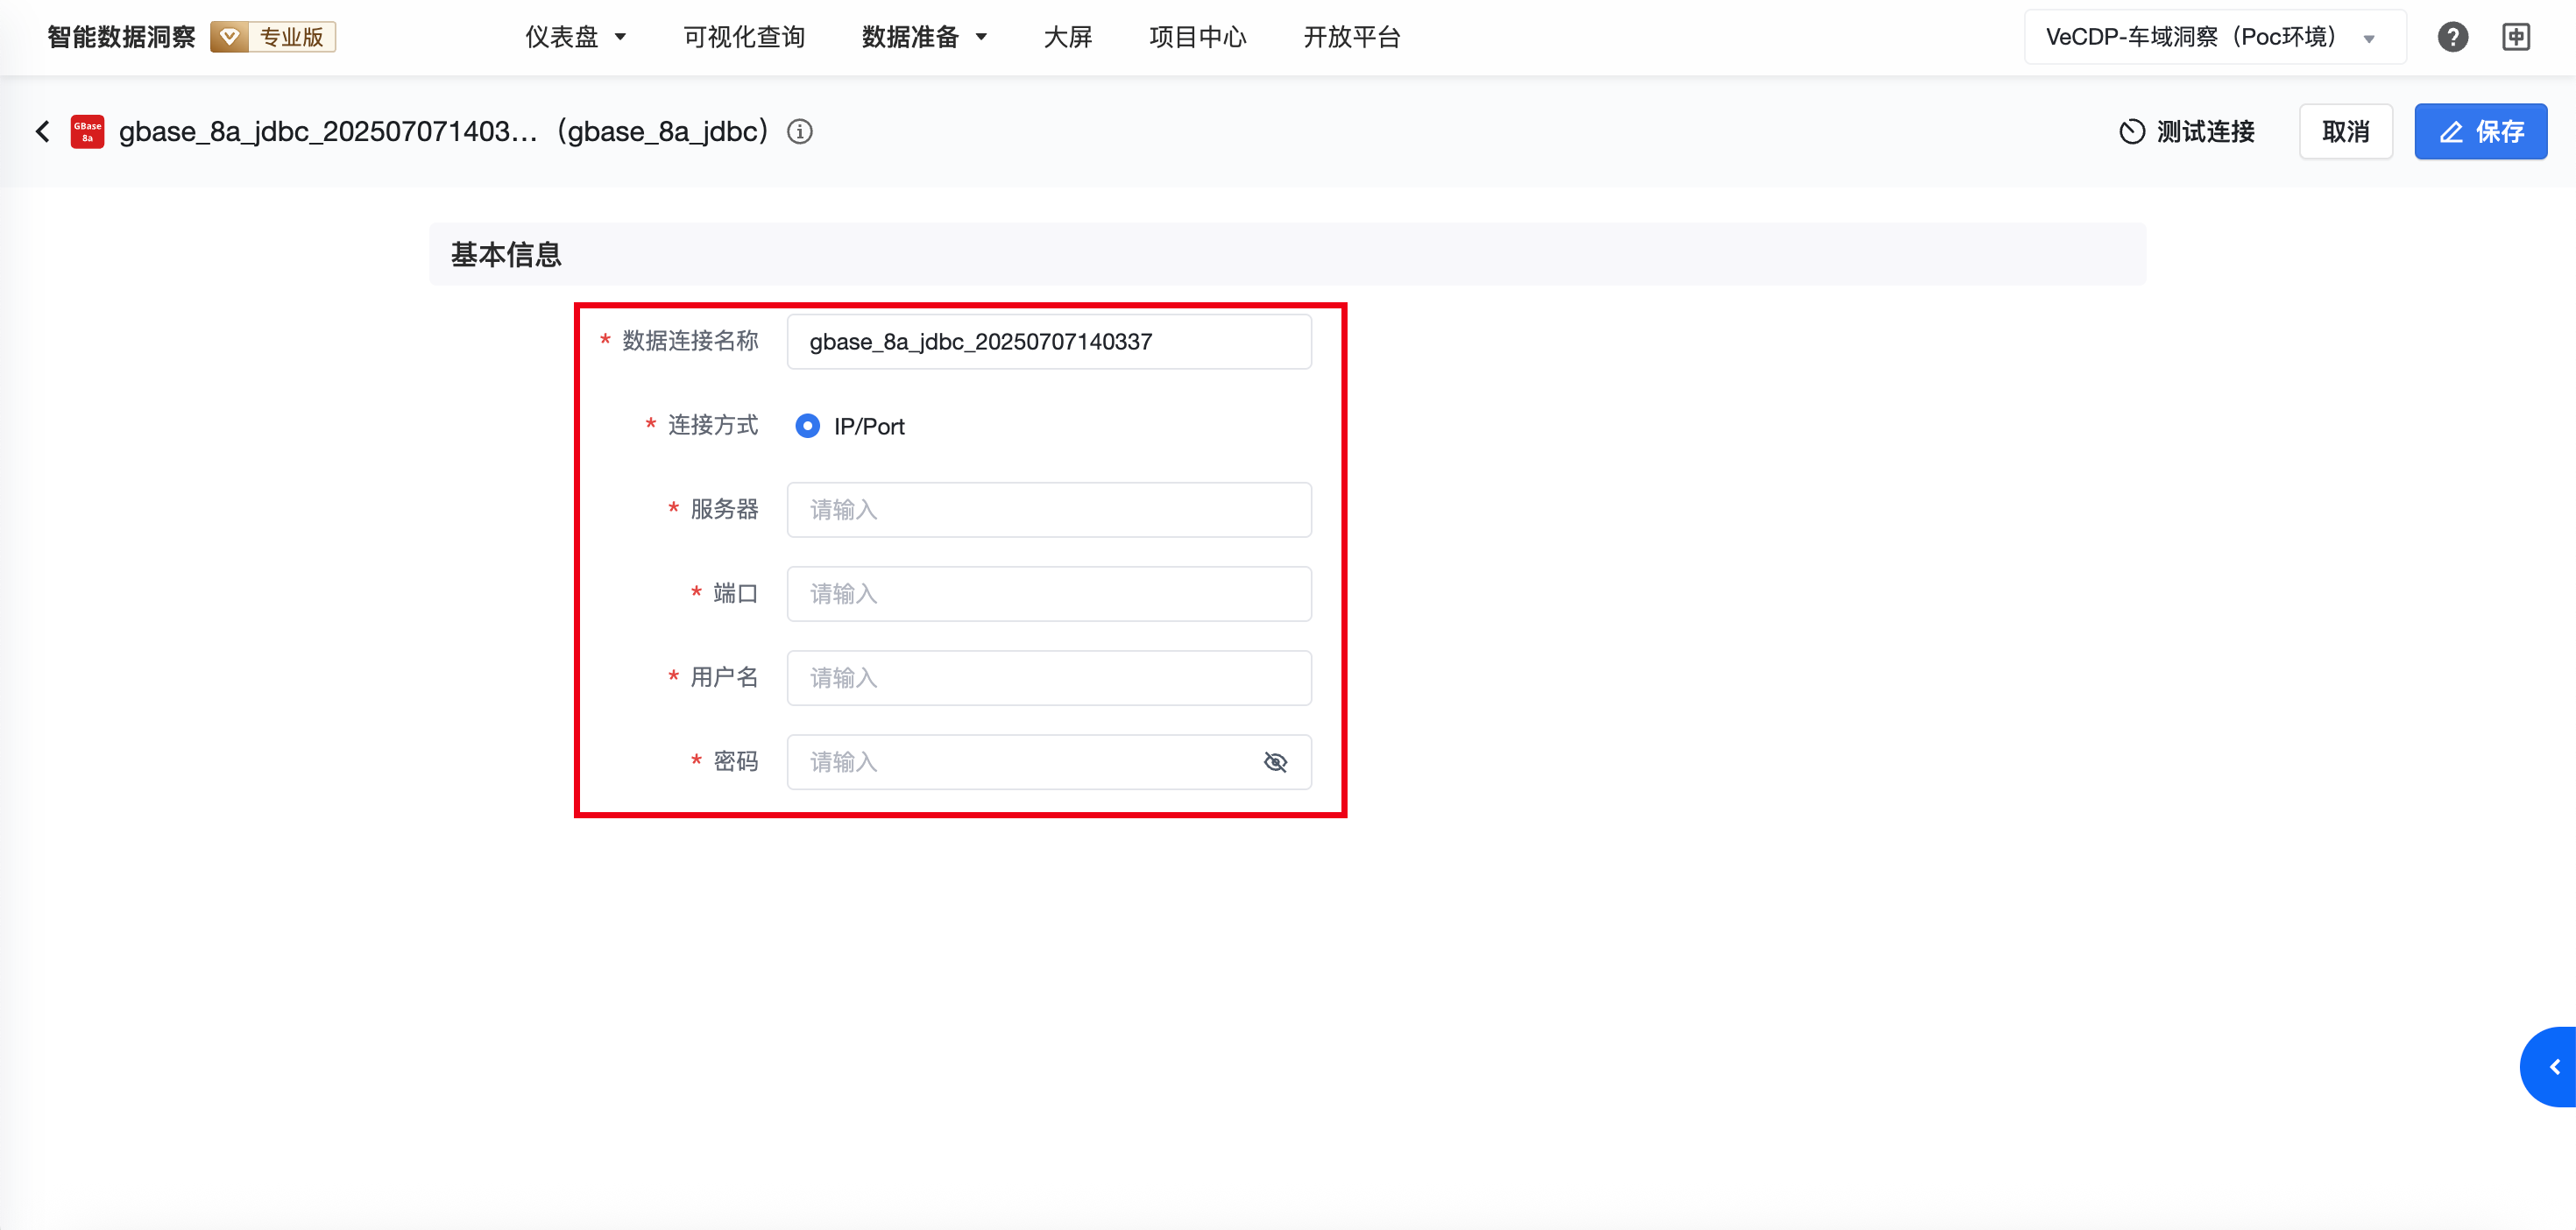Open the layout panel icon in header

2516,37
